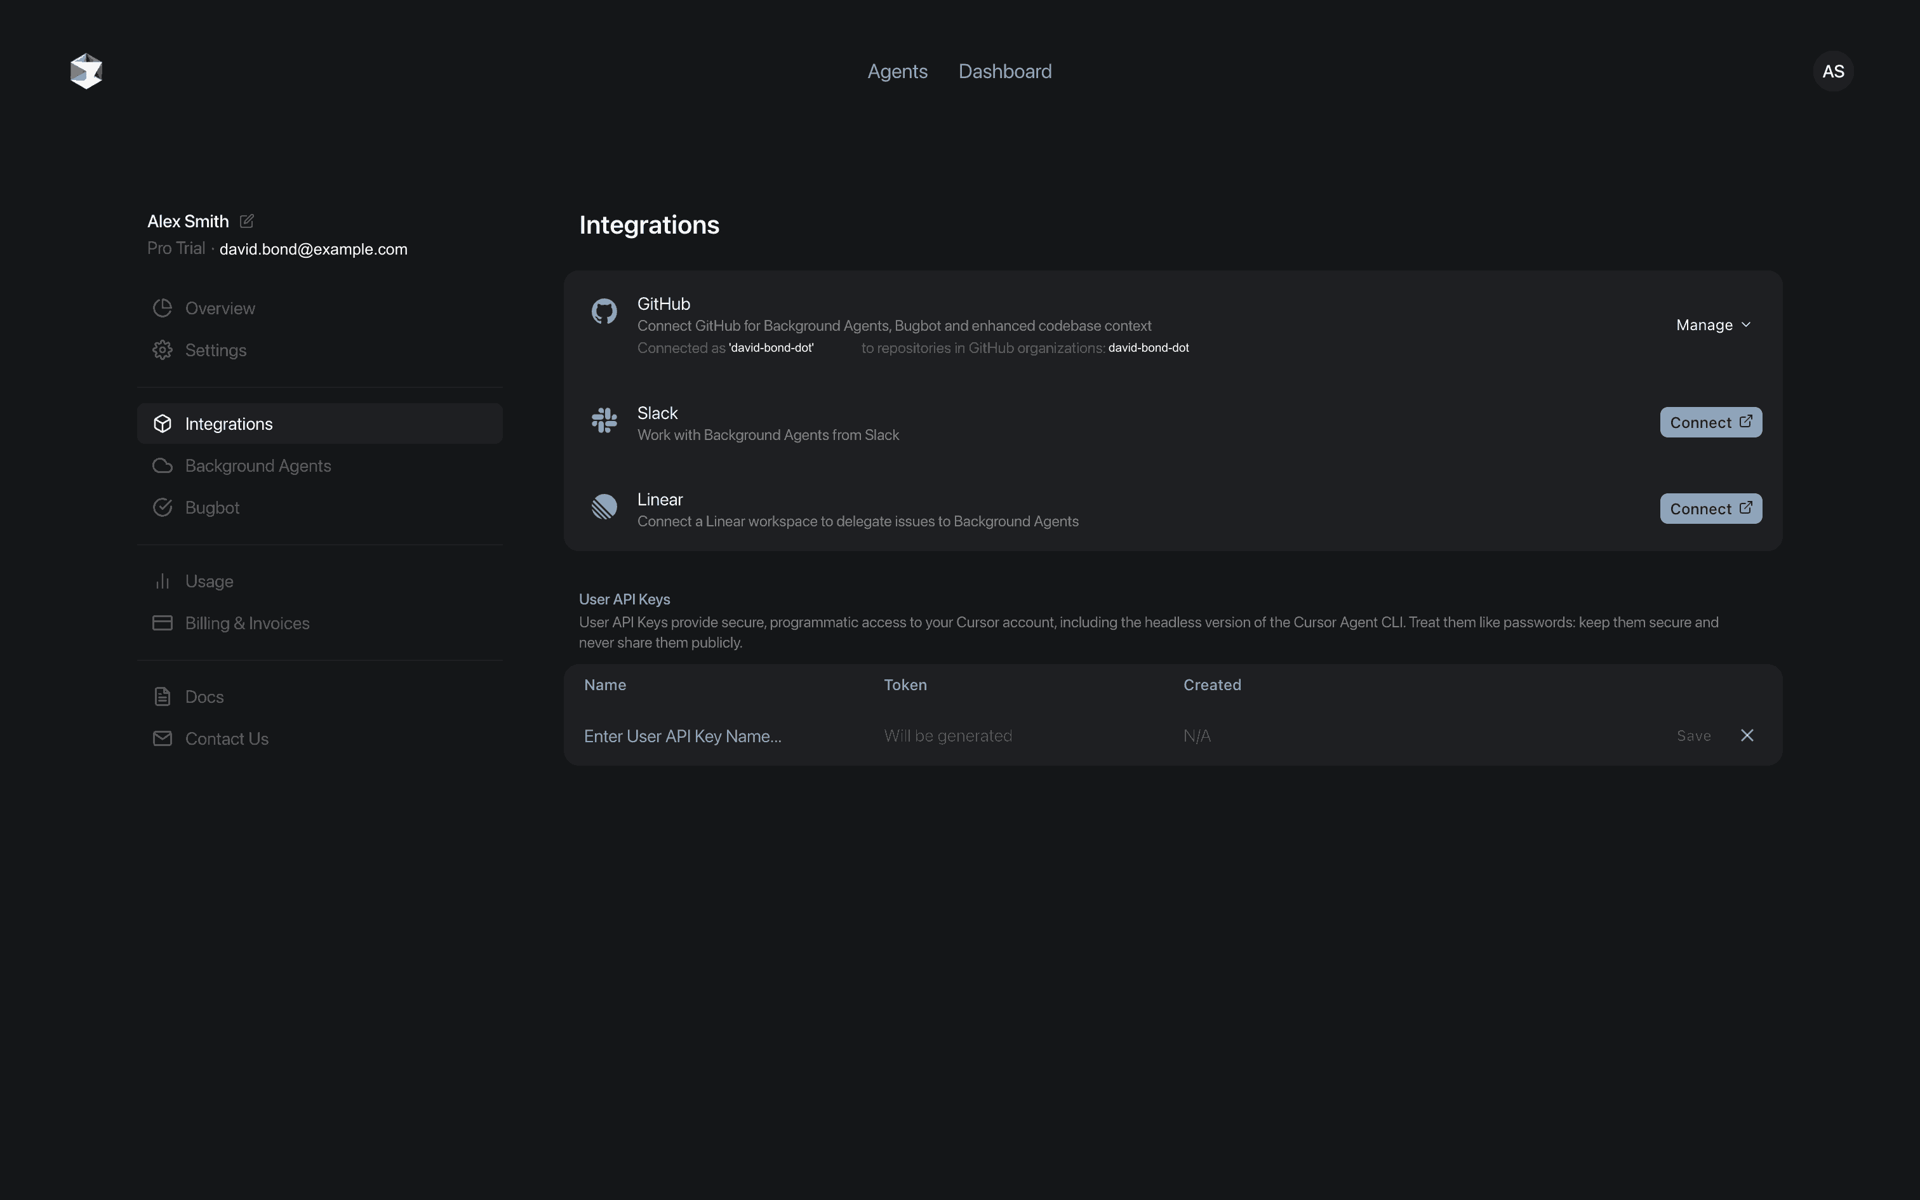Image resolution: width=1920 pixels, height=1200 pixels.
Task: Click the Integrations cube icon
Action: pyautogui.click(x=162, y=424)
